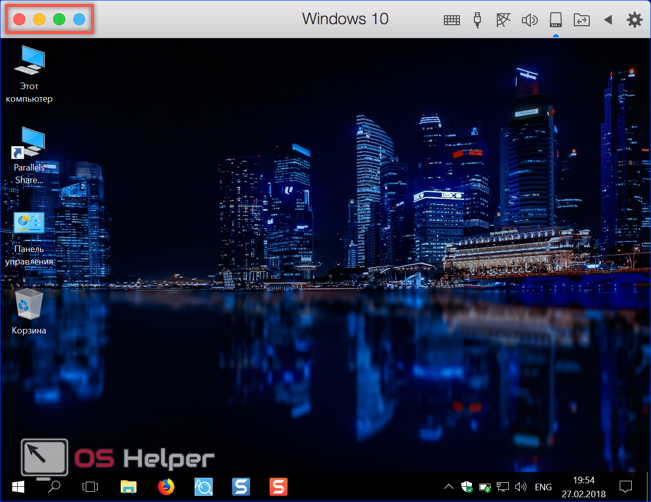Image resolution: width=651 pixels, height=502 pixels.
Task: Open the network tray icon
Action: click(503, 487)
